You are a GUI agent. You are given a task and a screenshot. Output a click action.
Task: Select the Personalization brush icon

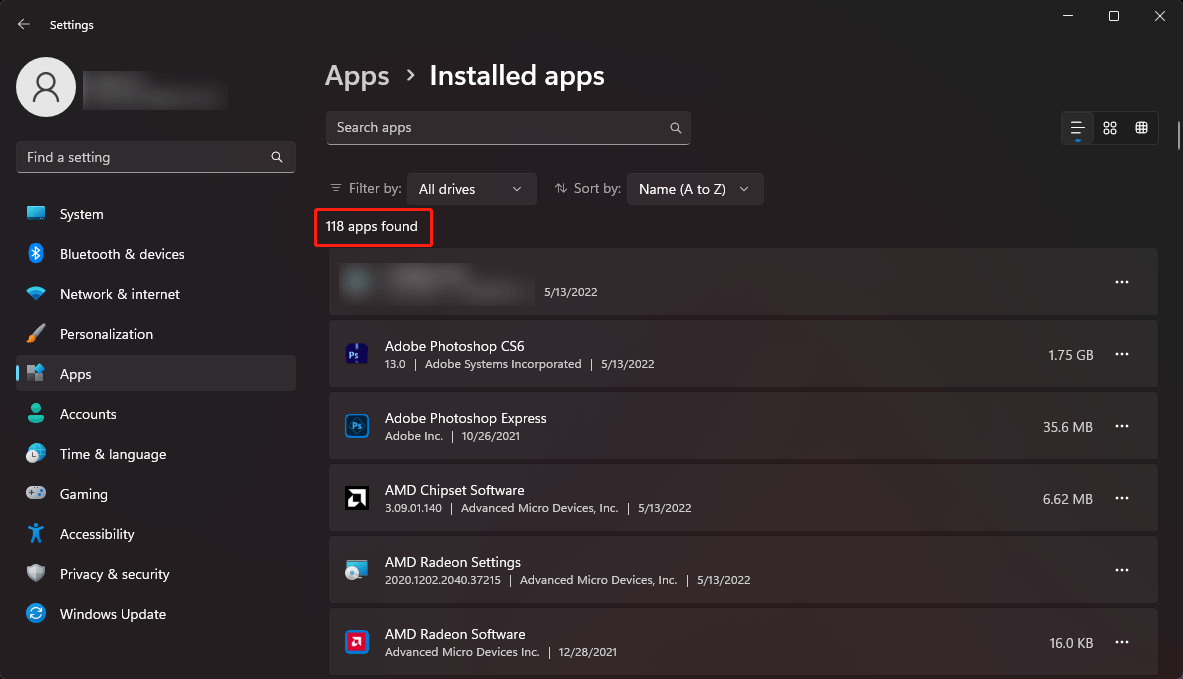tap(35, 333)
